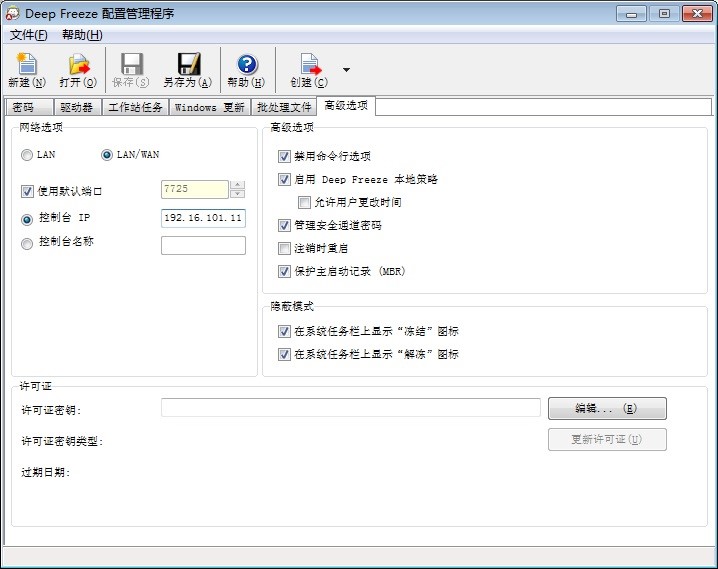Click the 创建(C) create icon
Image resolution: width=718 pixels, height=569 pixels.
[310, 64]
